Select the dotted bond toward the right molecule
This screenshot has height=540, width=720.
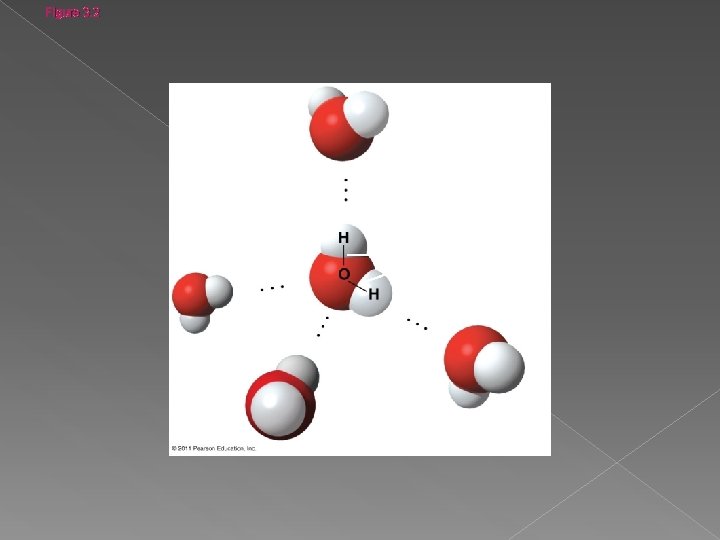coord(417,324)
